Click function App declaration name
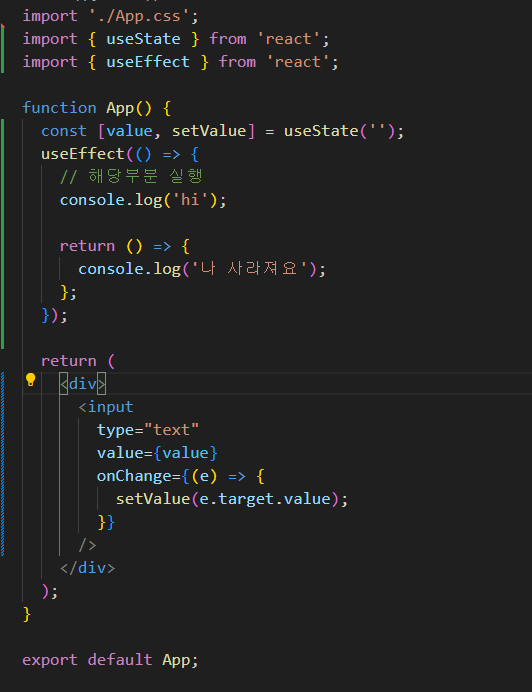The image size is (532, 692). [x=120, y=108]
